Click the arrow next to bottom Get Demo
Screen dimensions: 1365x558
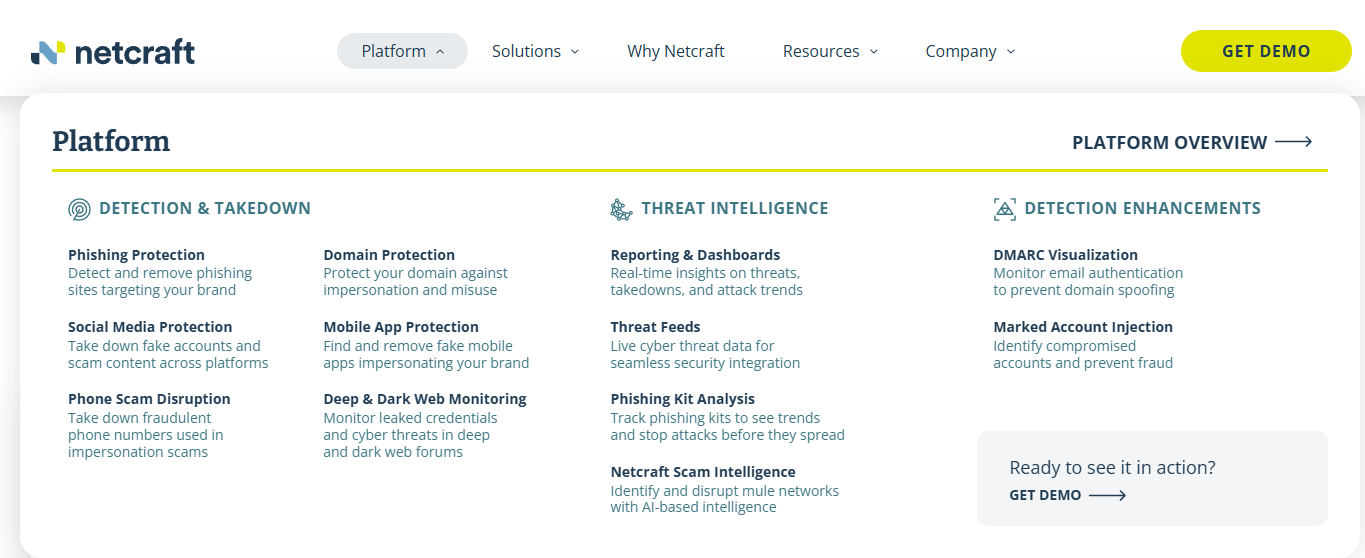click(1107, 495)
